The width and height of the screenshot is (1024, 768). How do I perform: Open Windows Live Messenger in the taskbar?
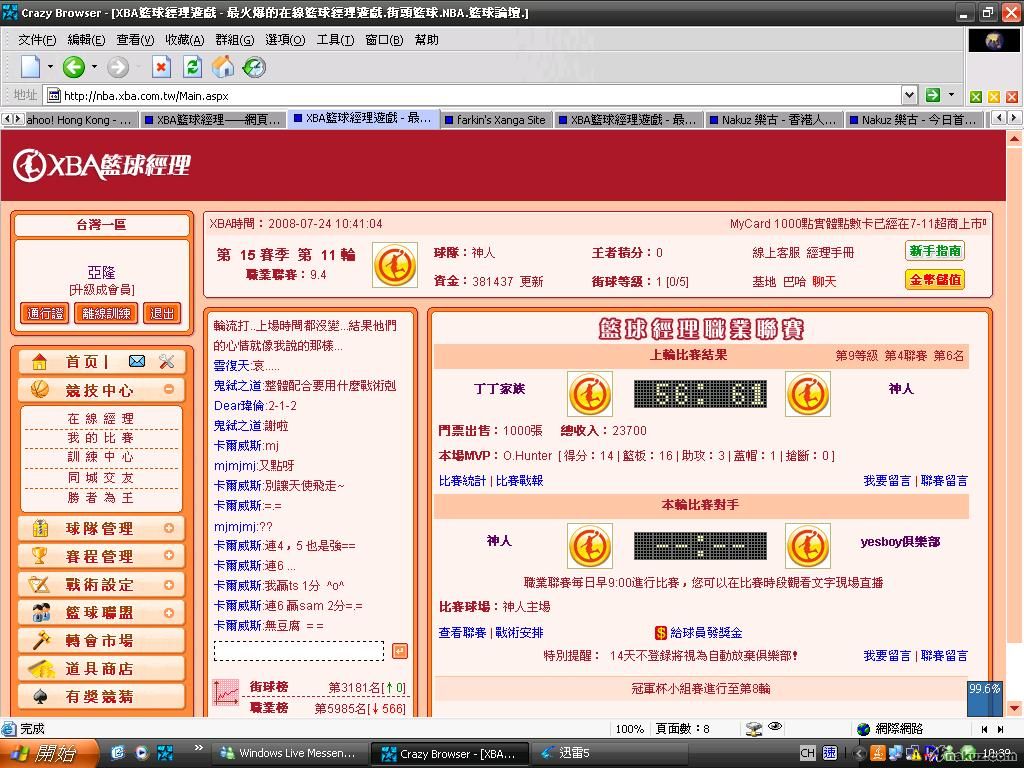290,753
